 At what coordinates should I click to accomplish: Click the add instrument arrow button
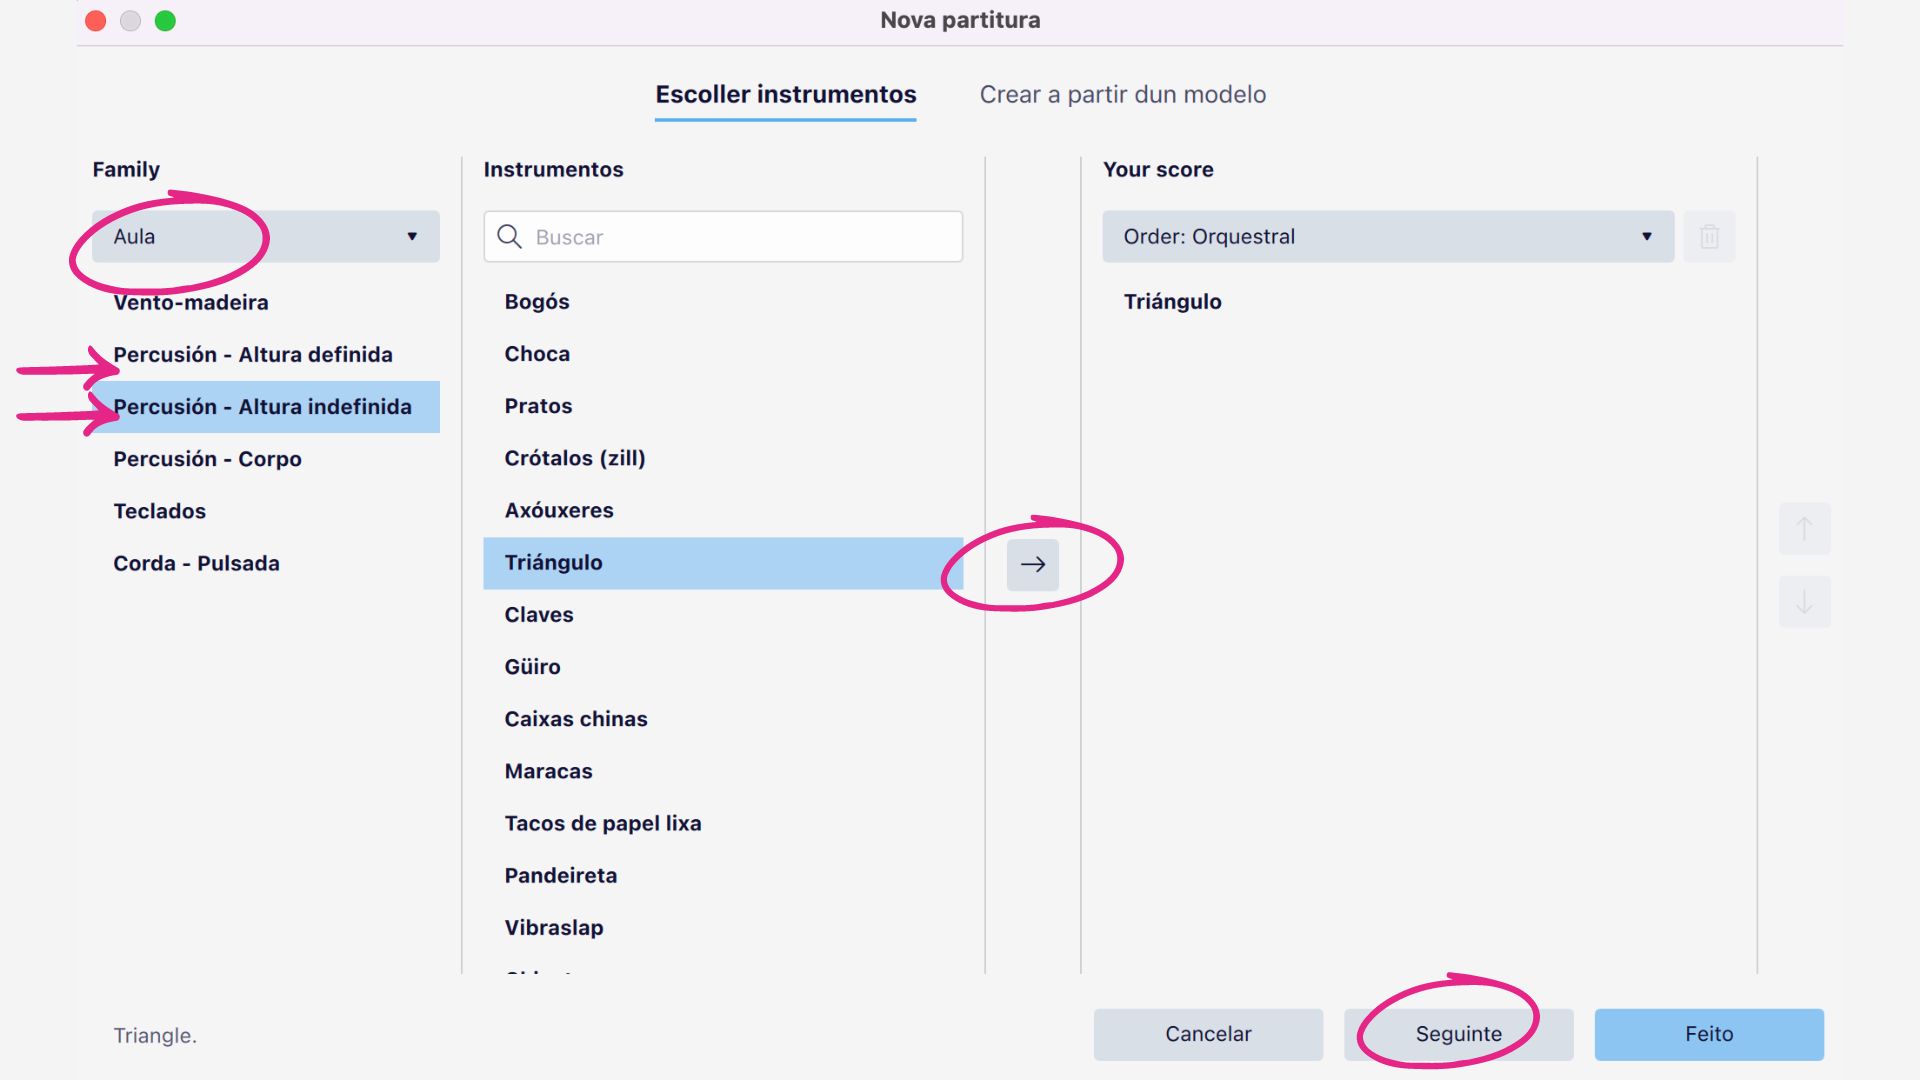click(x=1032, y=564)
